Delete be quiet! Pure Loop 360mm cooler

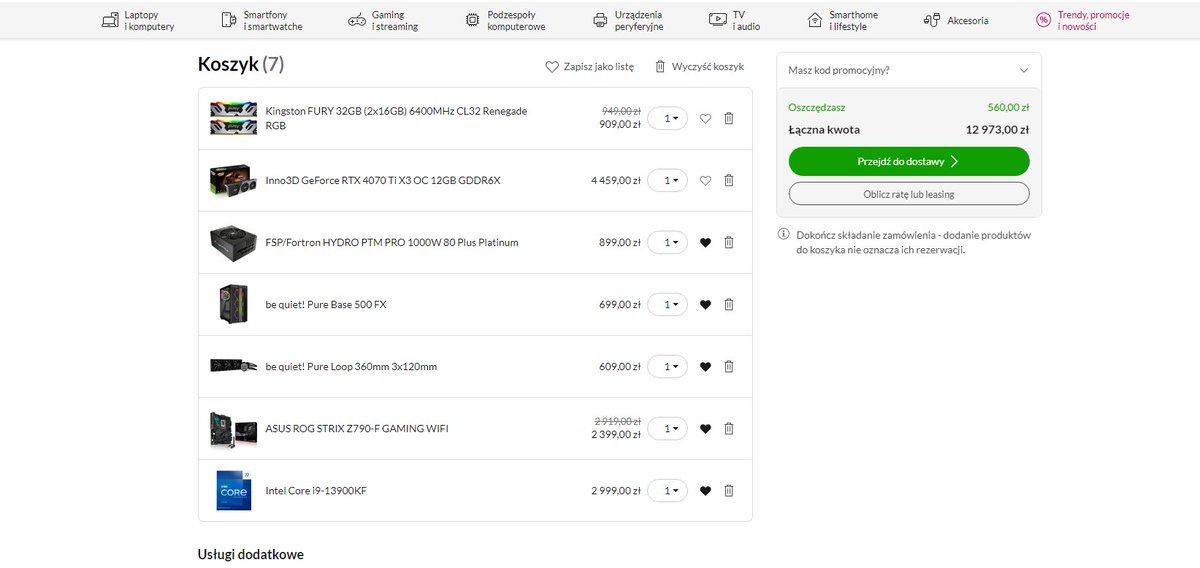[x=728, y=366]
